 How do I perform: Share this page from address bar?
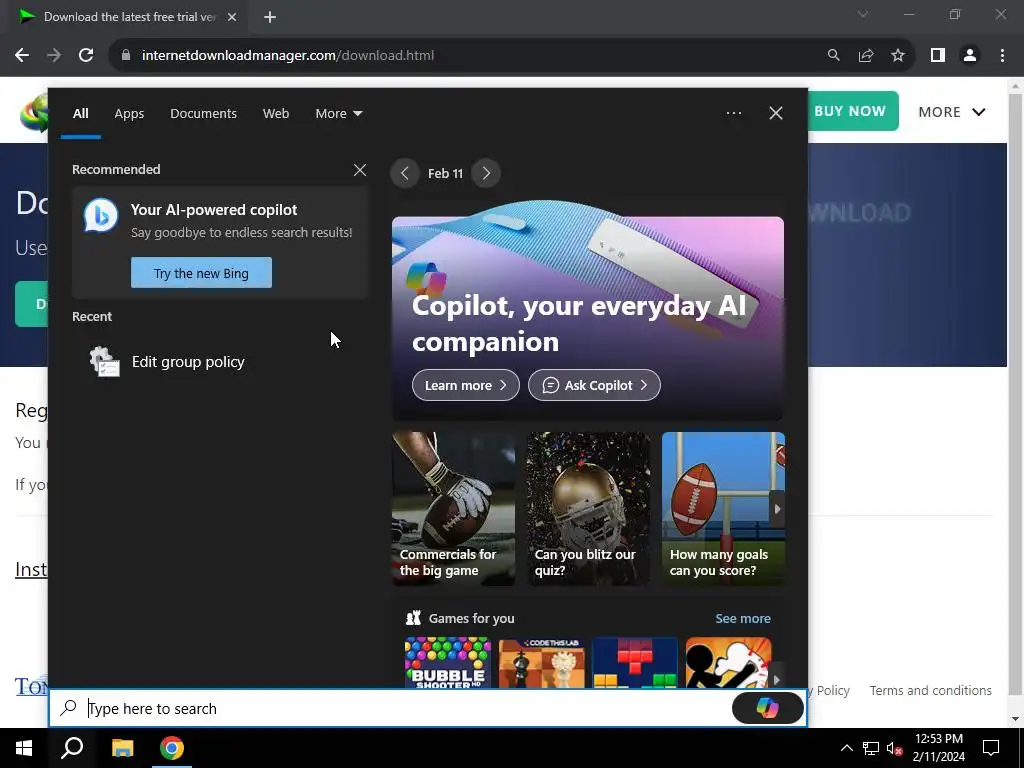[866, 56]
